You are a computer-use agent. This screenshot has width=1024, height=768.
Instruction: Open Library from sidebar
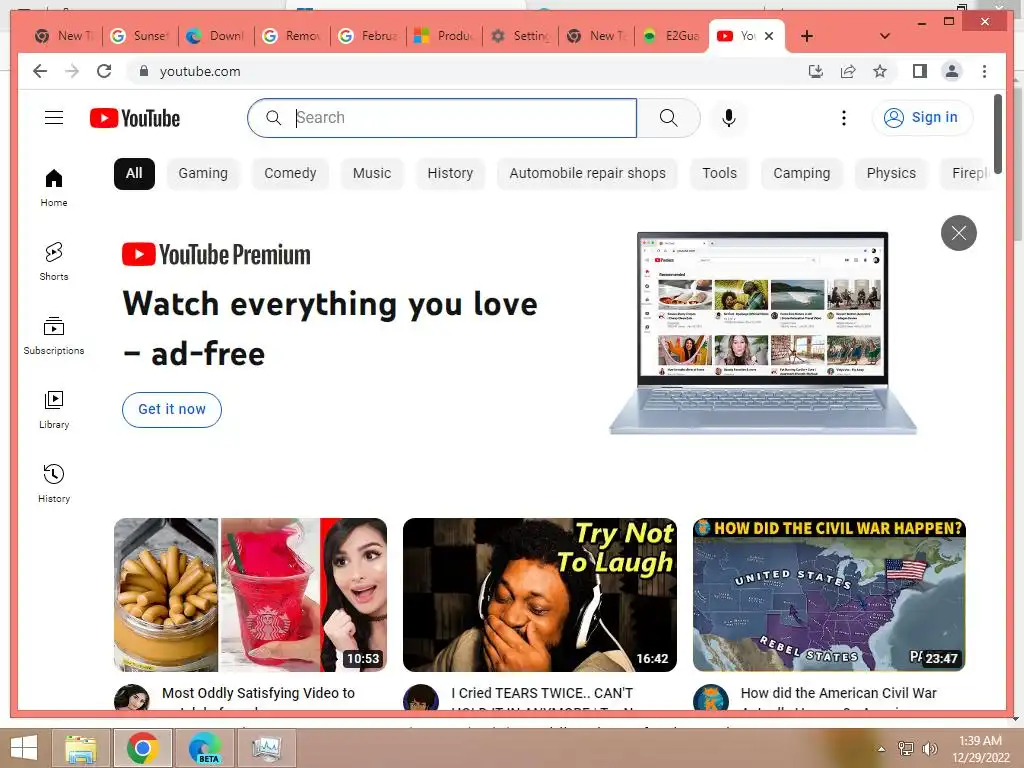54,409
